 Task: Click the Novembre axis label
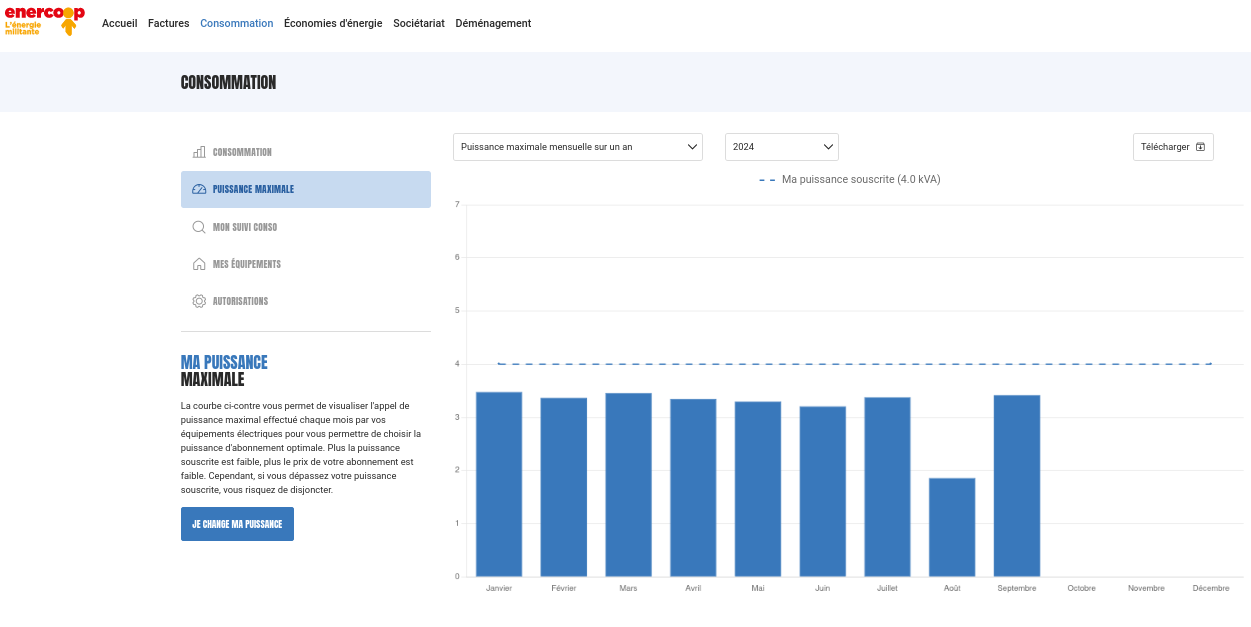[x=1146, y=588]
